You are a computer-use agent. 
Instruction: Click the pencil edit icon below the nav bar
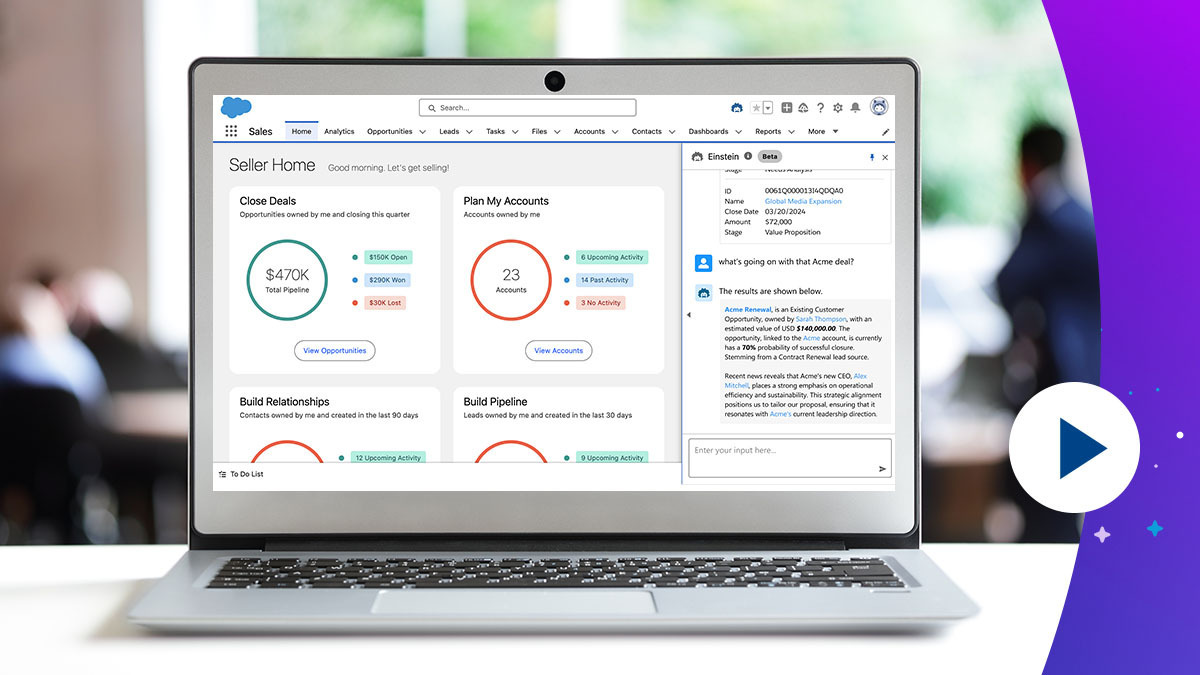[x=884, y=131]
